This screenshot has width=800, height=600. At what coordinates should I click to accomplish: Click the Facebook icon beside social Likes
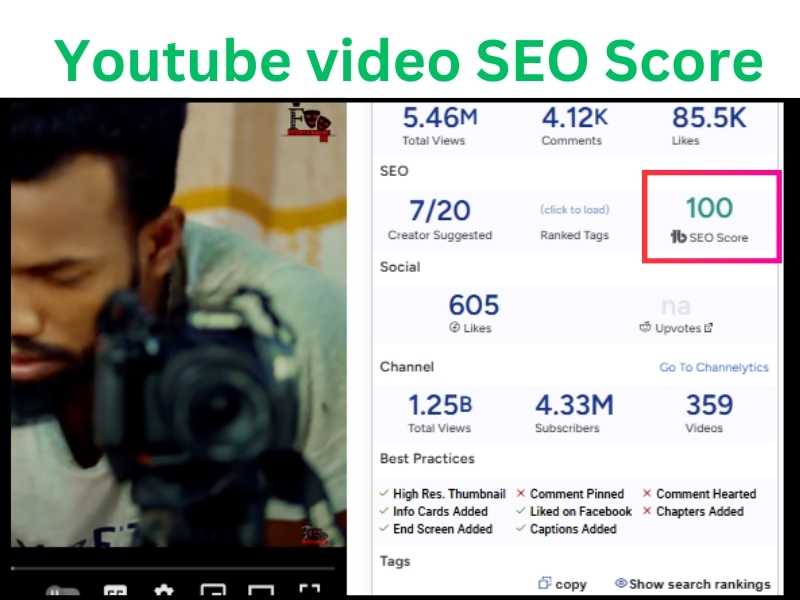point(455,328)
